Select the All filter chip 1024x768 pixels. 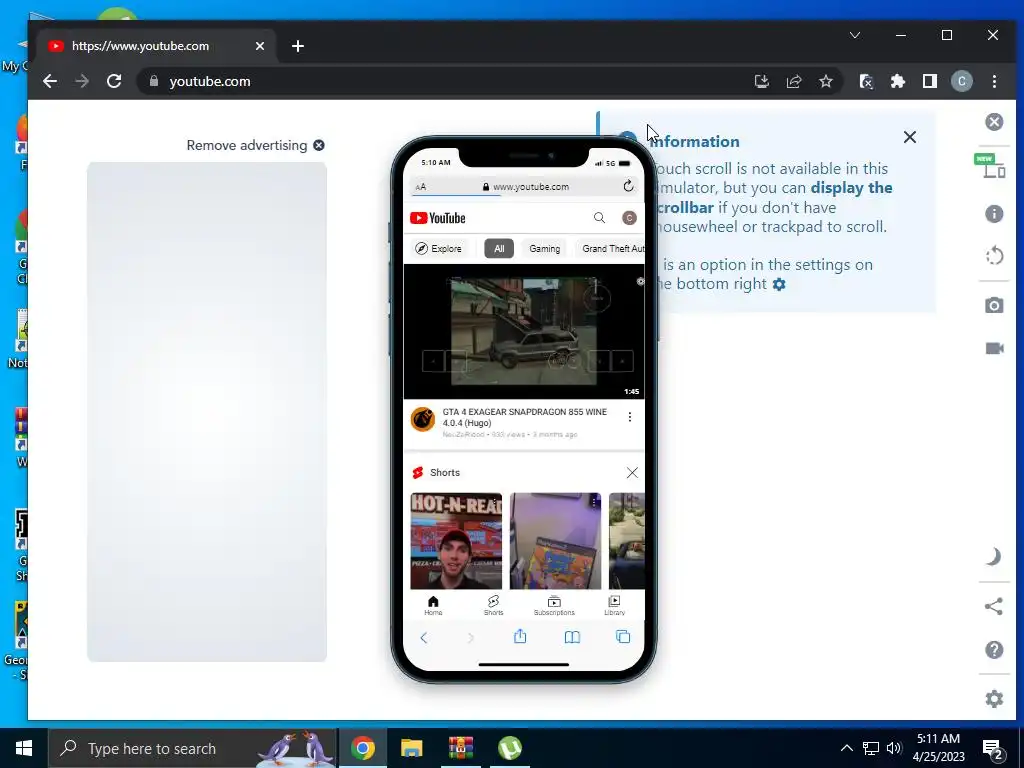point(499,249)
